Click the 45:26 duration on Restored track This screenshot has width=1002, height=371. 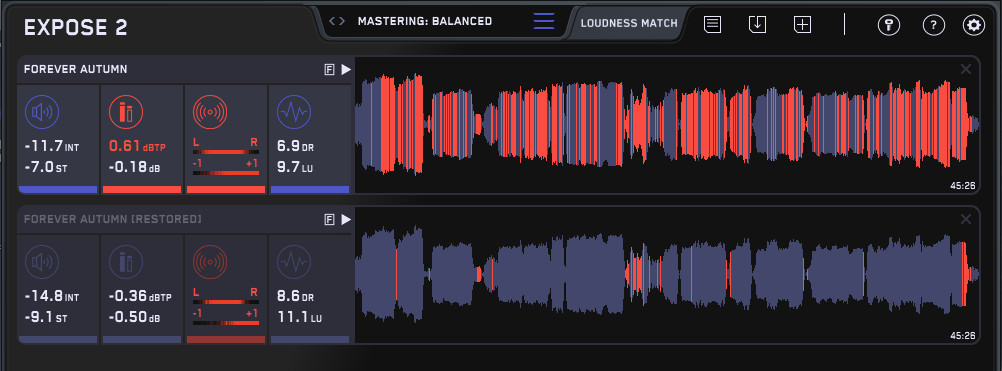click(x=963, y=335)
